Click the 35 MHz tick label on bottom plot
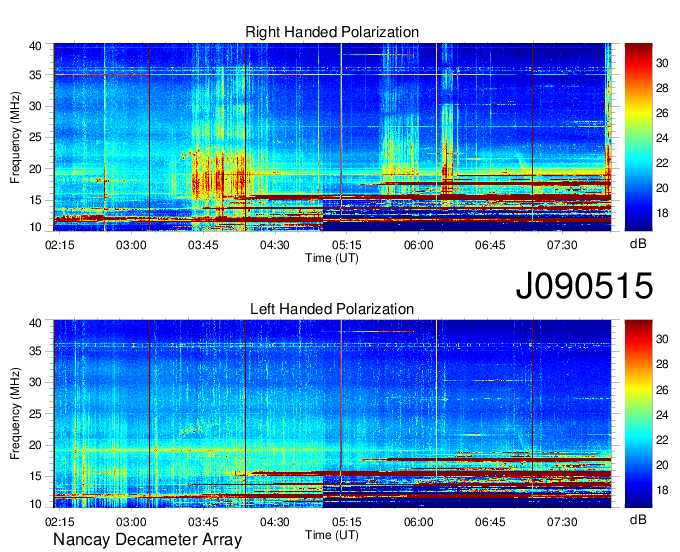680x552 pixels. click(35, 351)
